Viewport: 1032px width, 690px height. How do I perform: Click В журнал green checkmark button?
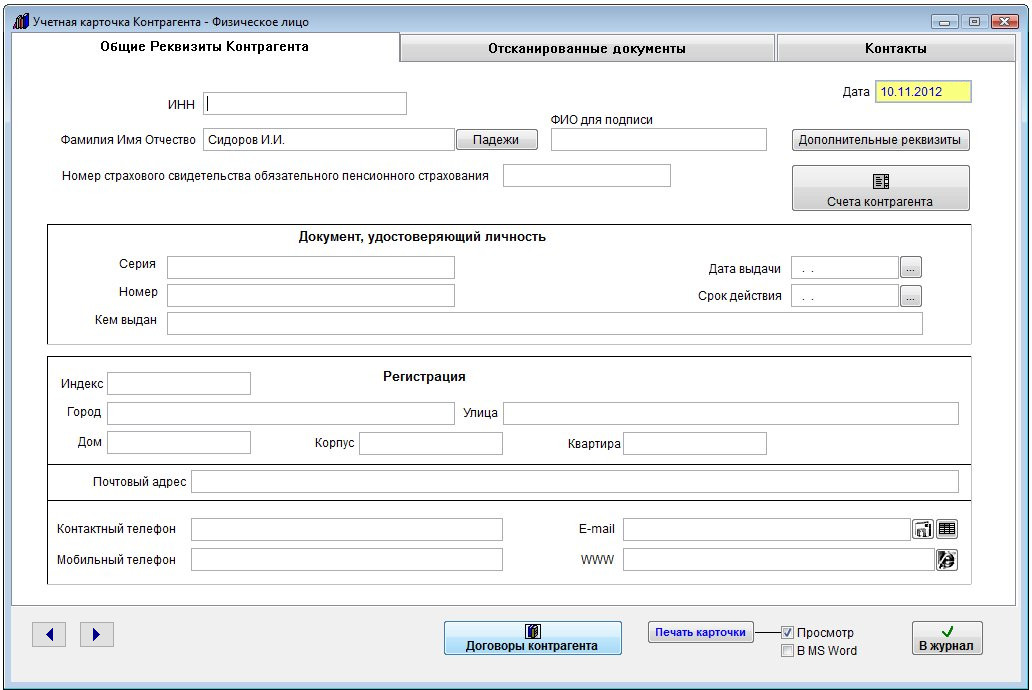pos(947,638)
